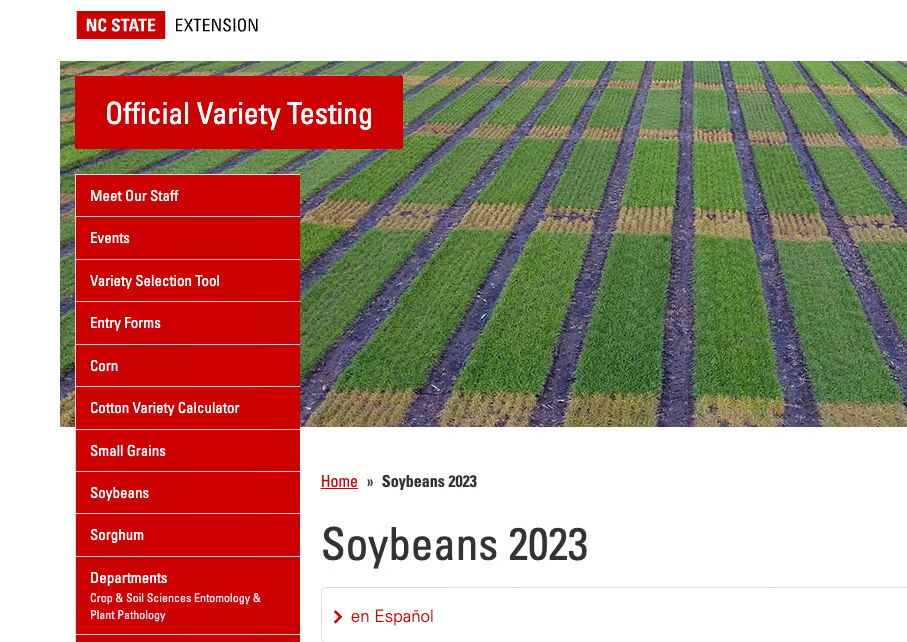The image size is (907, 642).
Task: Open Variety Selection Tool
Action: point(188,281)
